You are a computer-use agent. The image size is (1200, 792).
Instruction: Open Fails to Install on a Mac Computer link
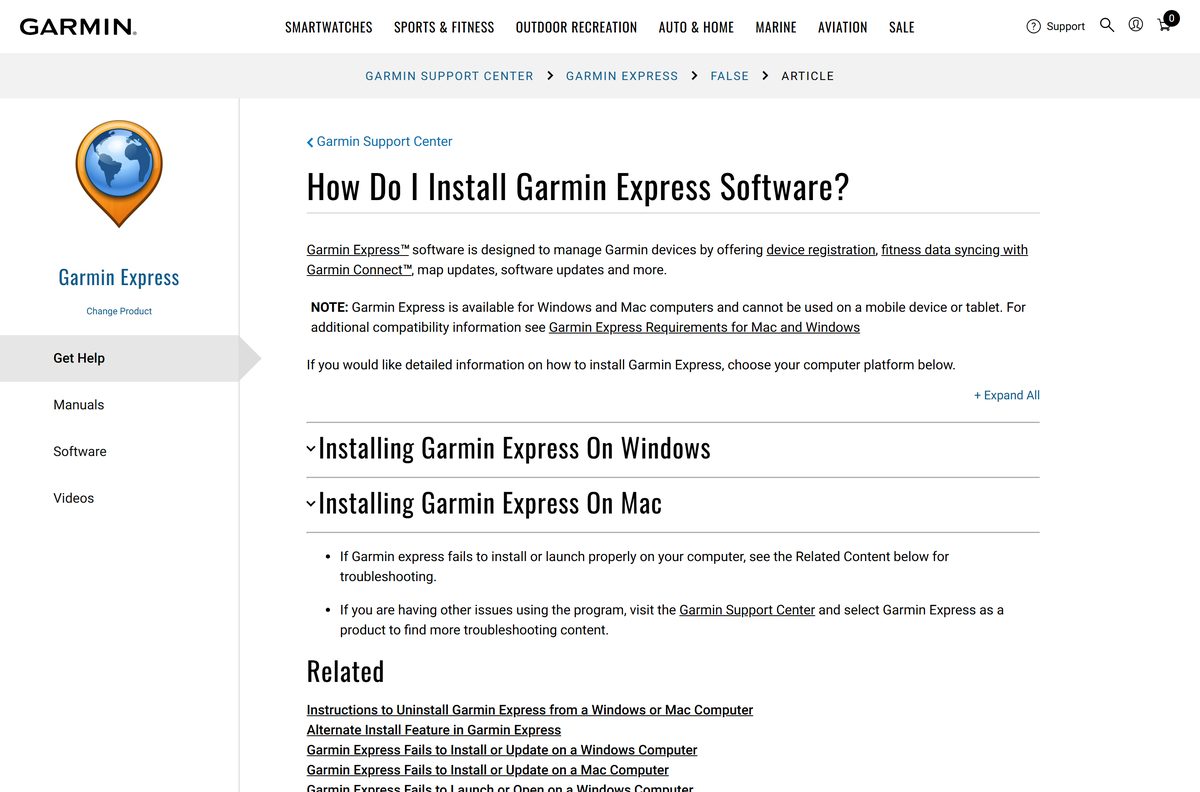(488, 770)
